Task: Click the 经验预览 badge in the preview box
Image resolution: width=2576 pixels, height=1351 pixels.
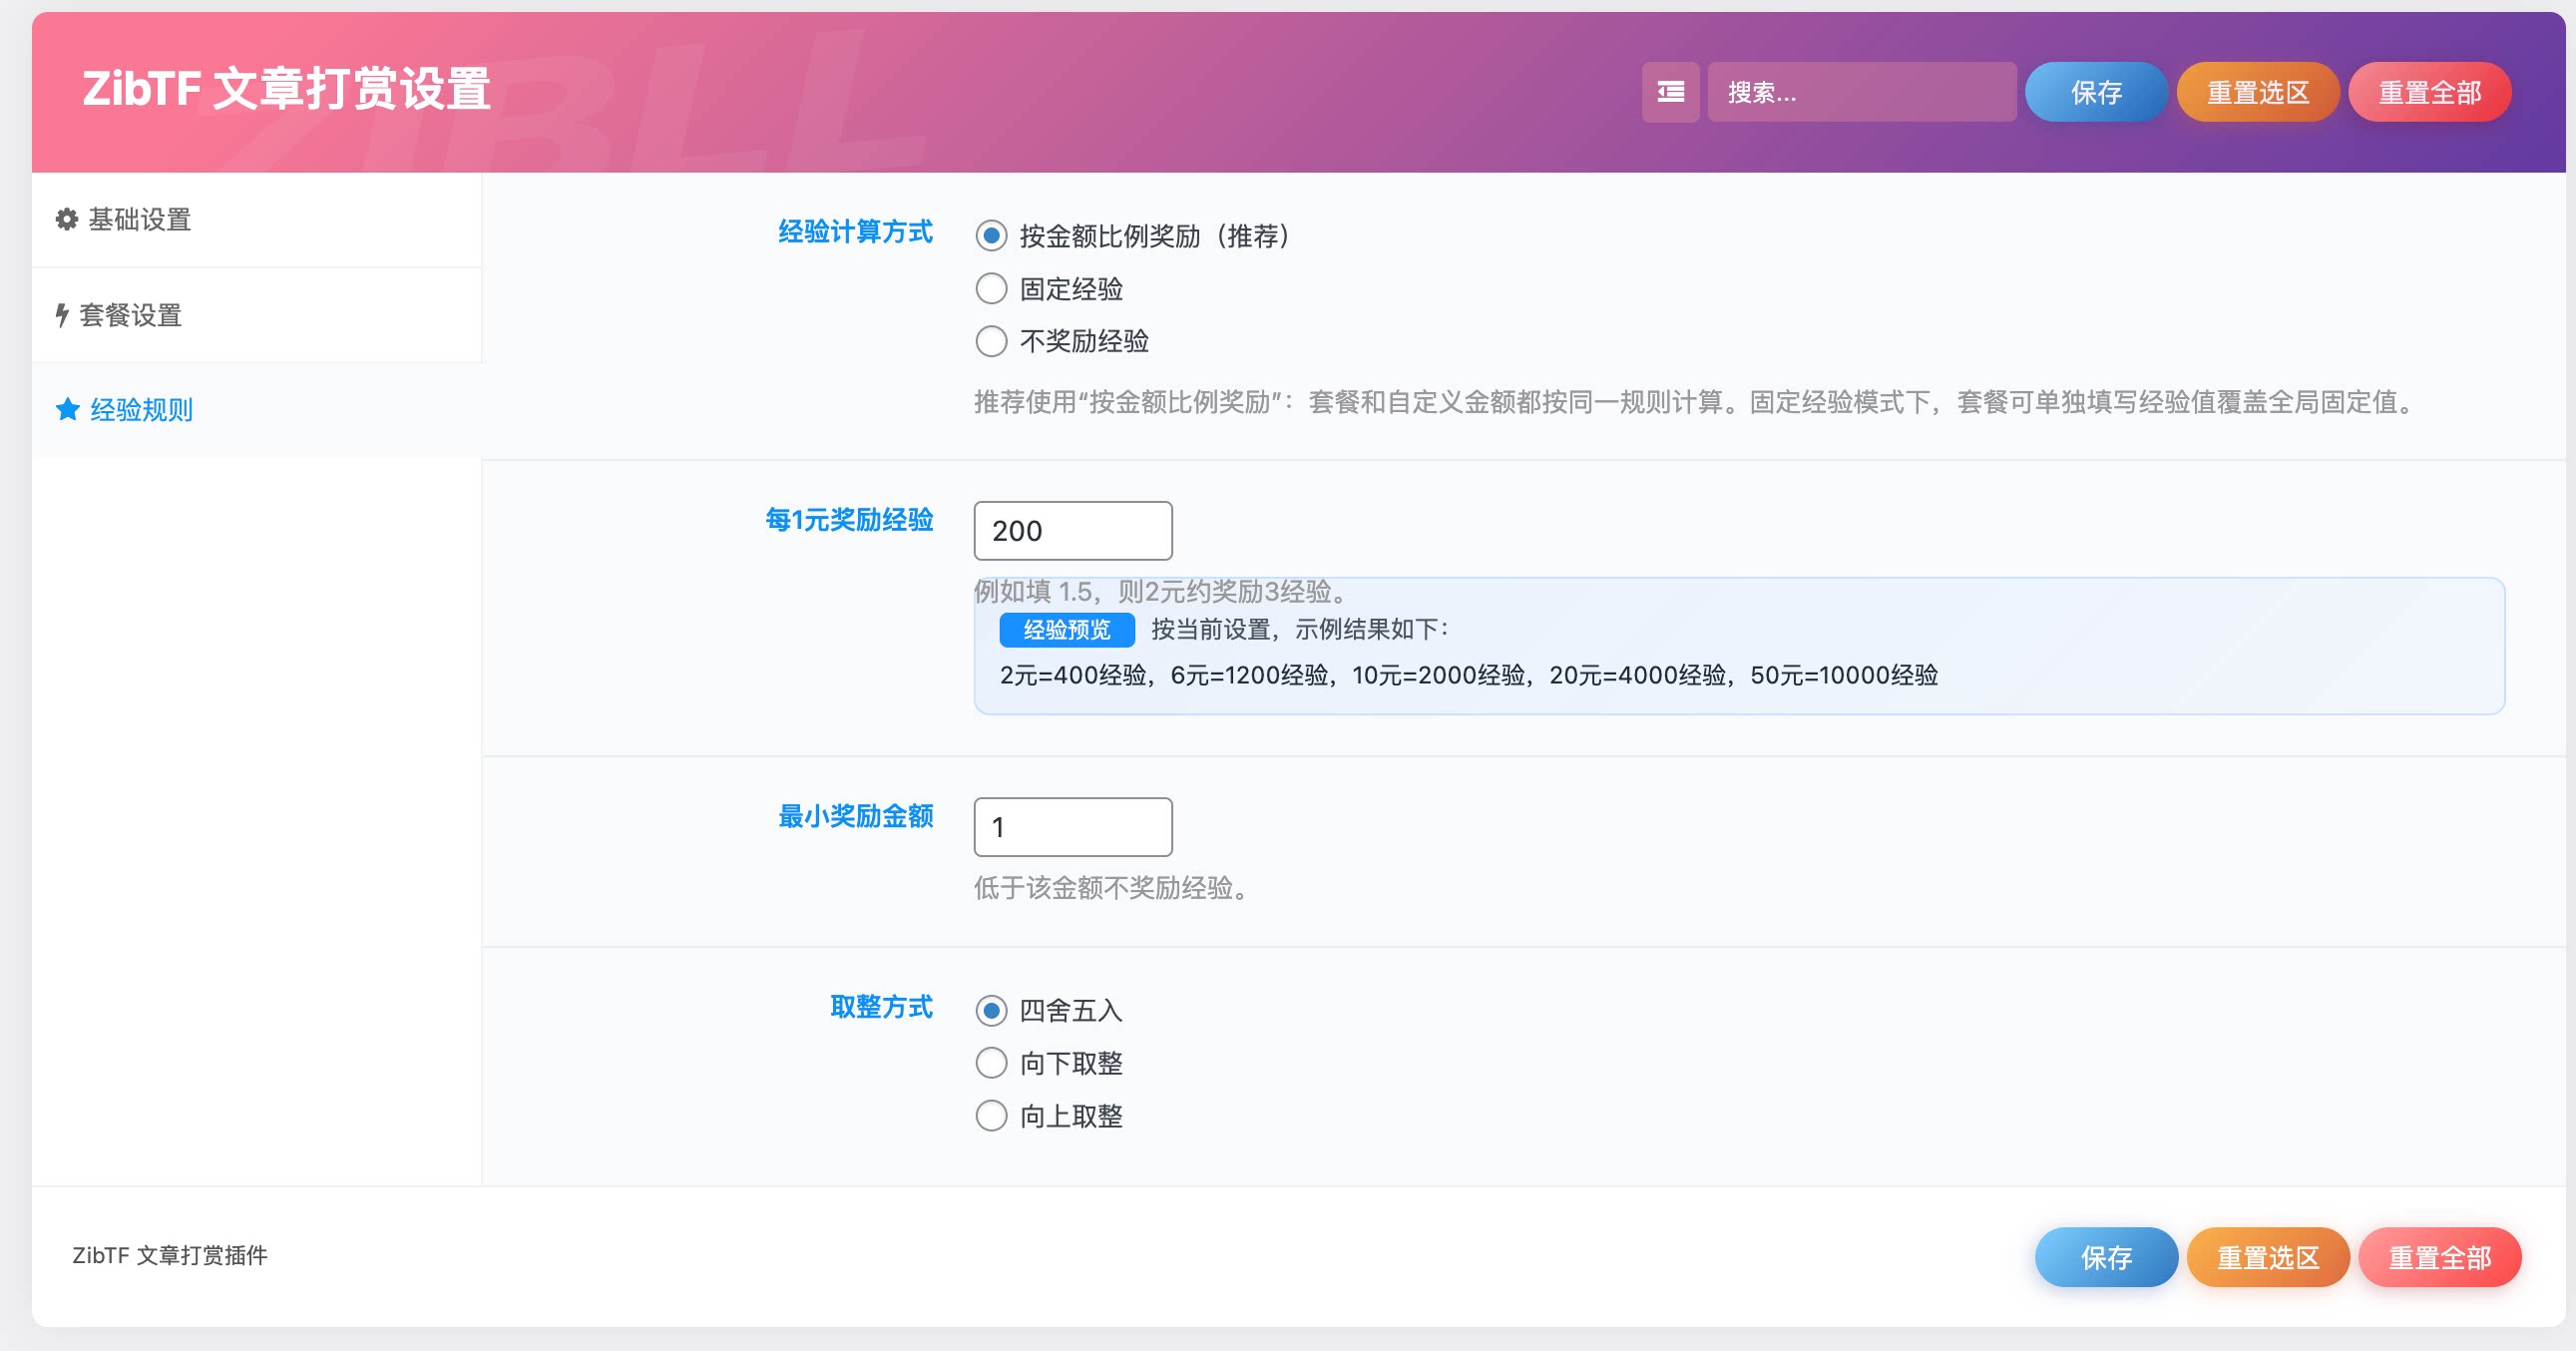Action: tap(1065, 630)
